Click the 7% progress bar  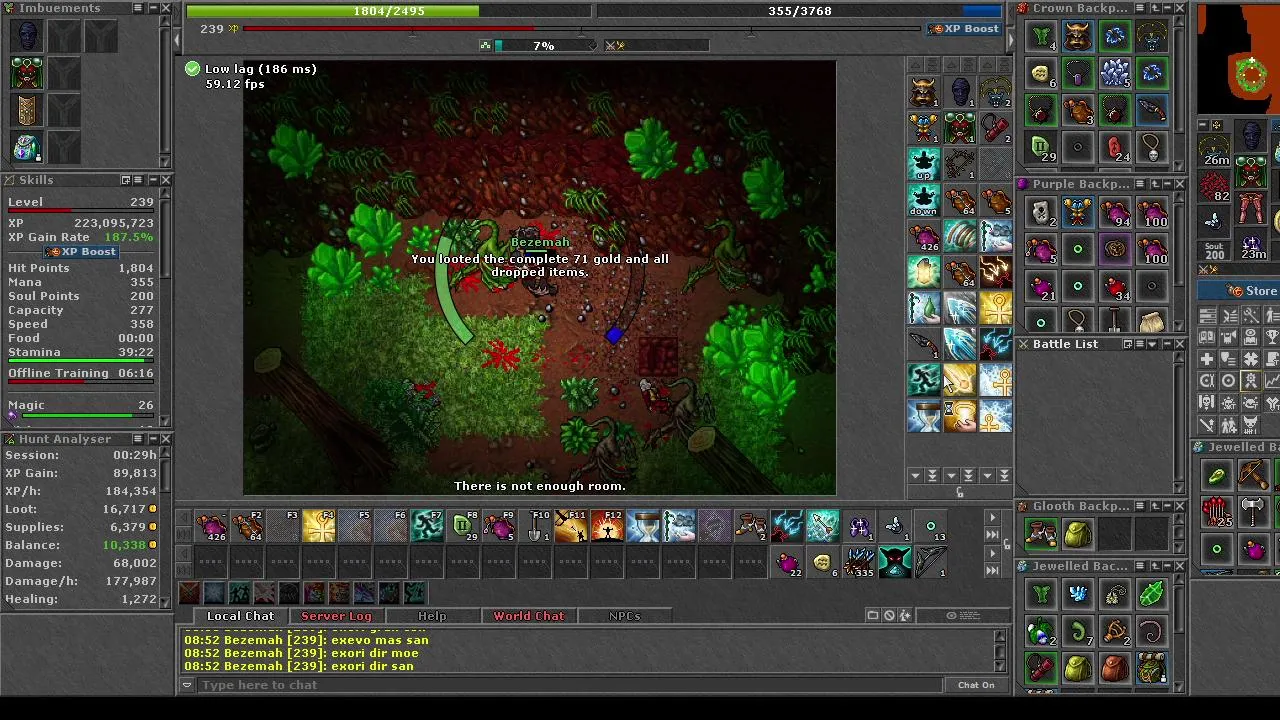pyautogui.click(x=543, y=46)
